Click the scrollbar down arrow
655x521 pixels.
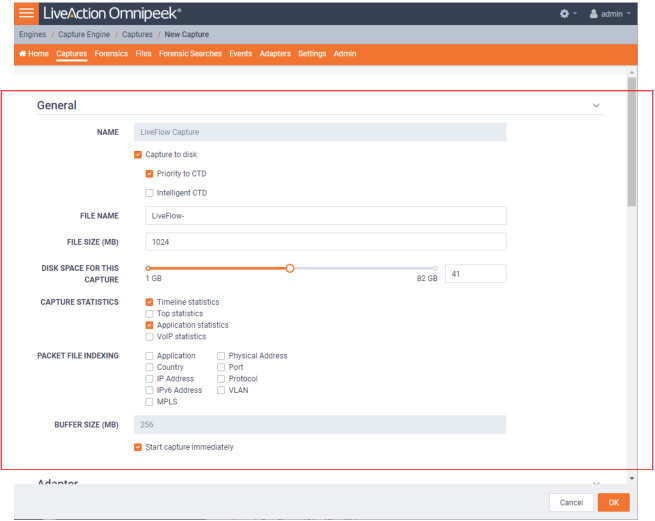pos(632,478)
